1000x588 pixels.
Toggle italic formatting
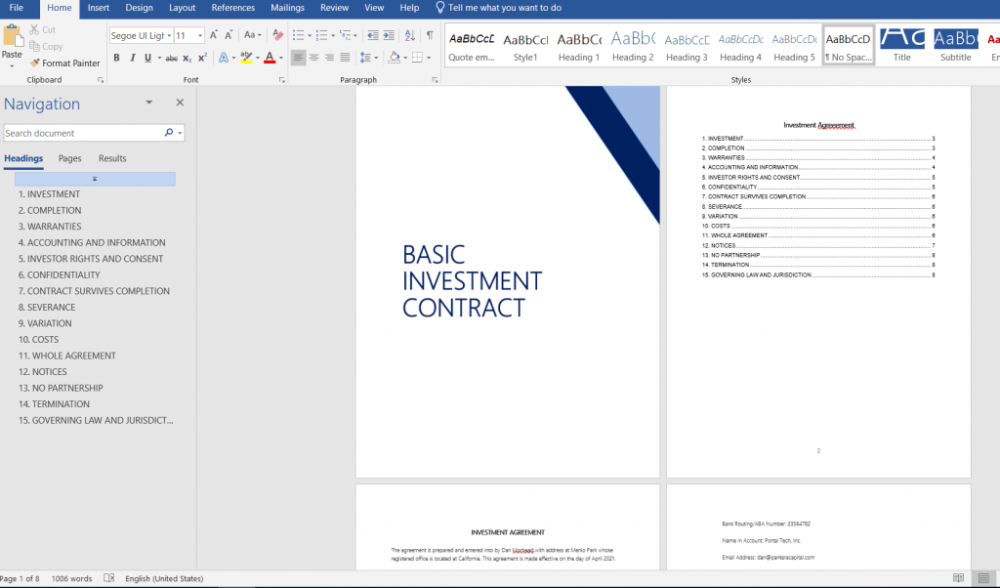coord(131,58)
